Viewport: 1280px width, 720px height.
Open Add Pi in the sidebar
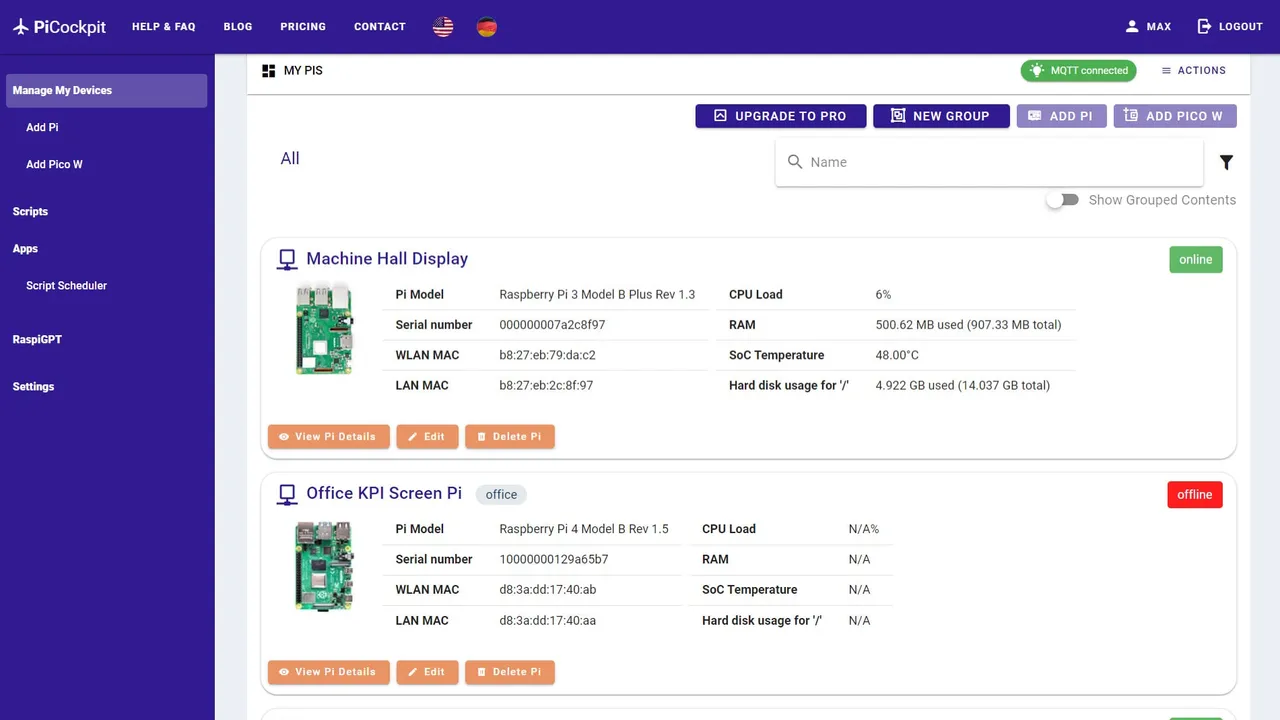42,128
